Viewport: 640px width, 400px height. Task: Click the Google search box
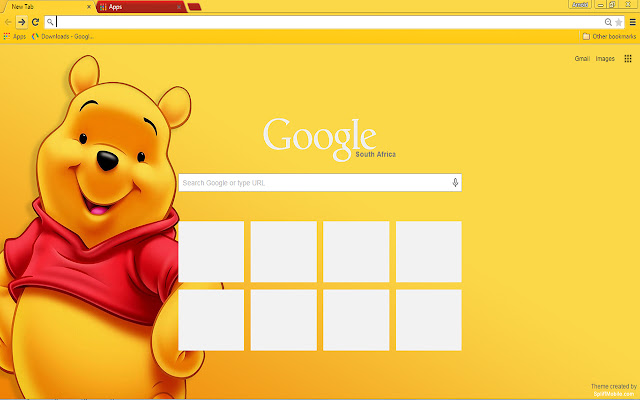[314, 183]
